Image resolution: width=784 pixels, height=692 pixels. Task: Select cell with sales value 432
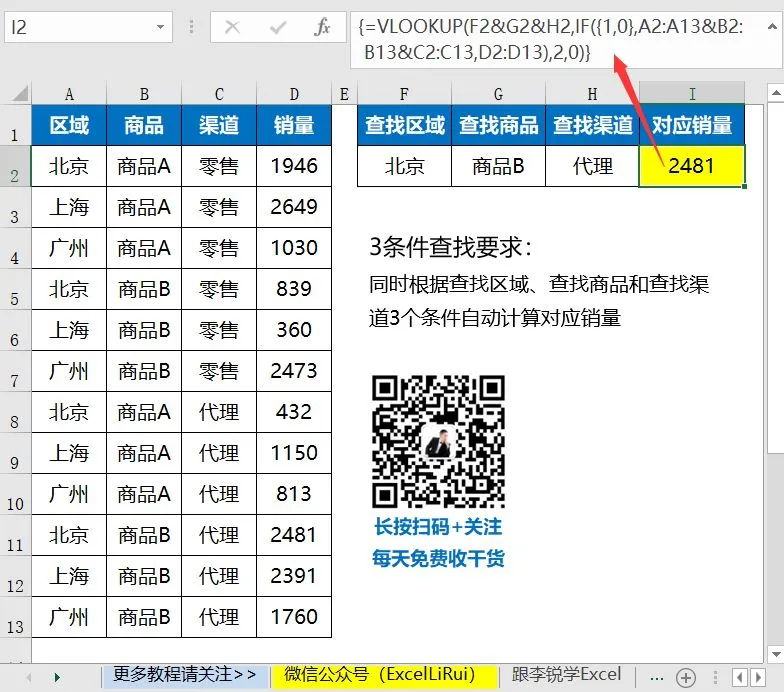point(294,412)
